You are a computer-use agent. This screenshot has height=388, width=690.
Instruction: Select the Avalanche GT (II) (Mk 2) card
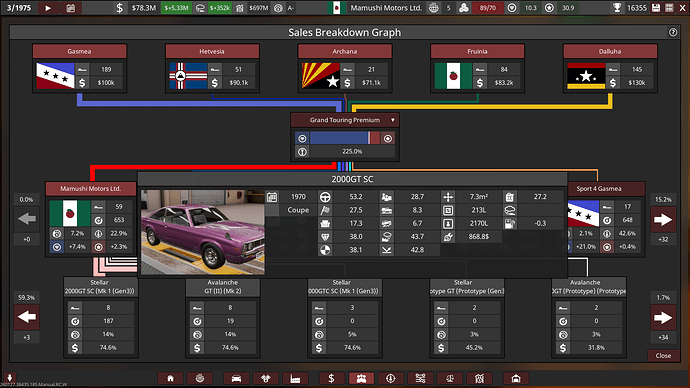(223, 317)
